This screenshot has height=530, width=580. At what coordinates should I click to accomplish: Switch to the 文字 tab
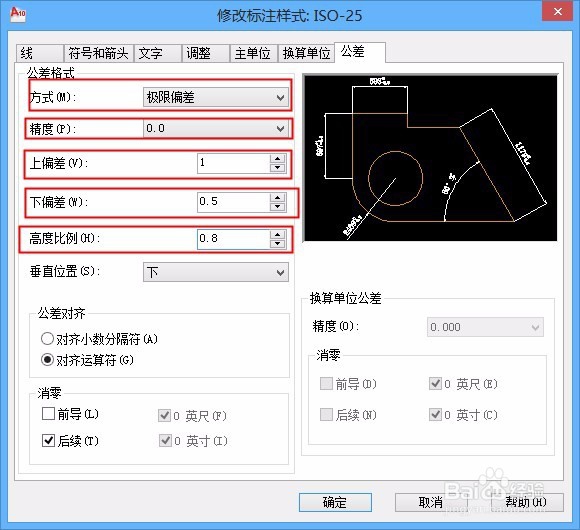(158, 53)
